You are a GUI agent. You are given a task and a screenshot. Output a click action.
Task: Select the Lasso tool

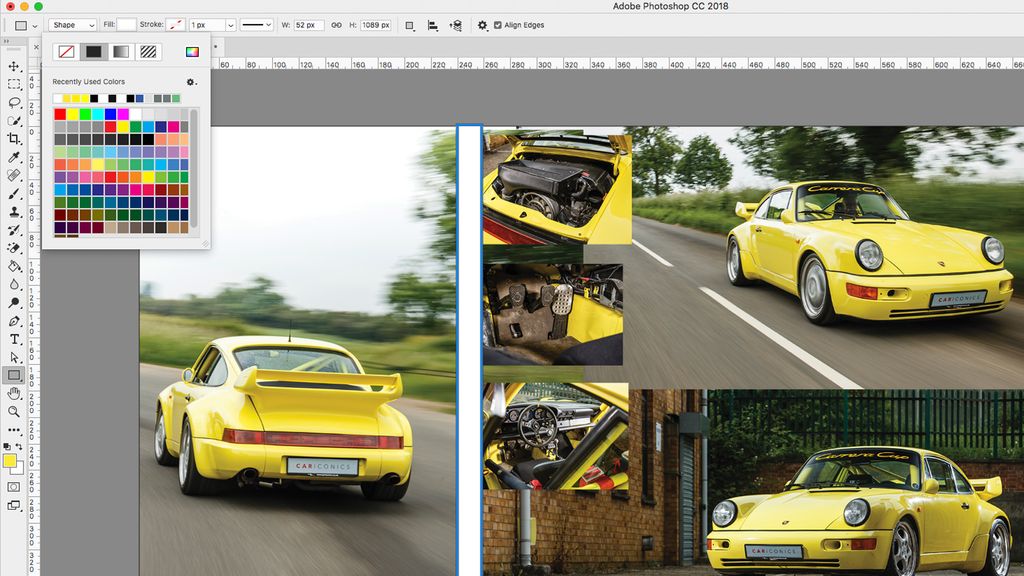point(13,104)
